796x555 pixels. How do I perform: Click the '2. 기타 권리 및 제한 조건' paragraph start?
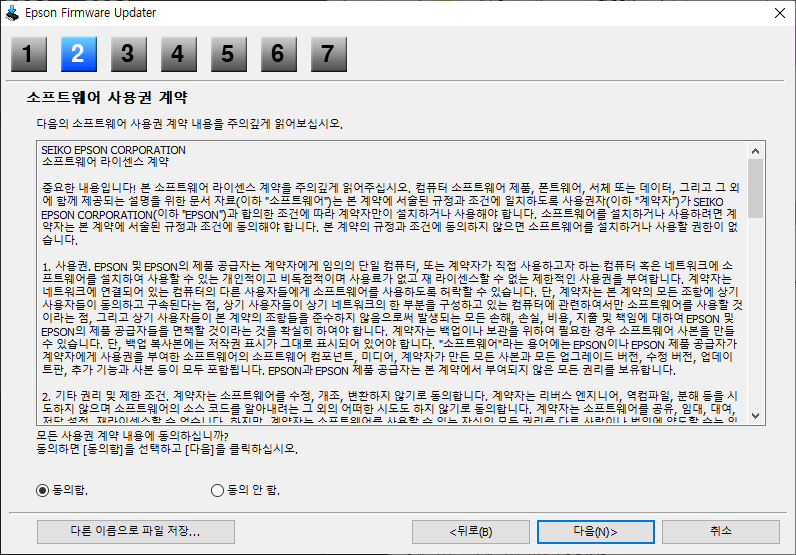click(x=106, y=396)
